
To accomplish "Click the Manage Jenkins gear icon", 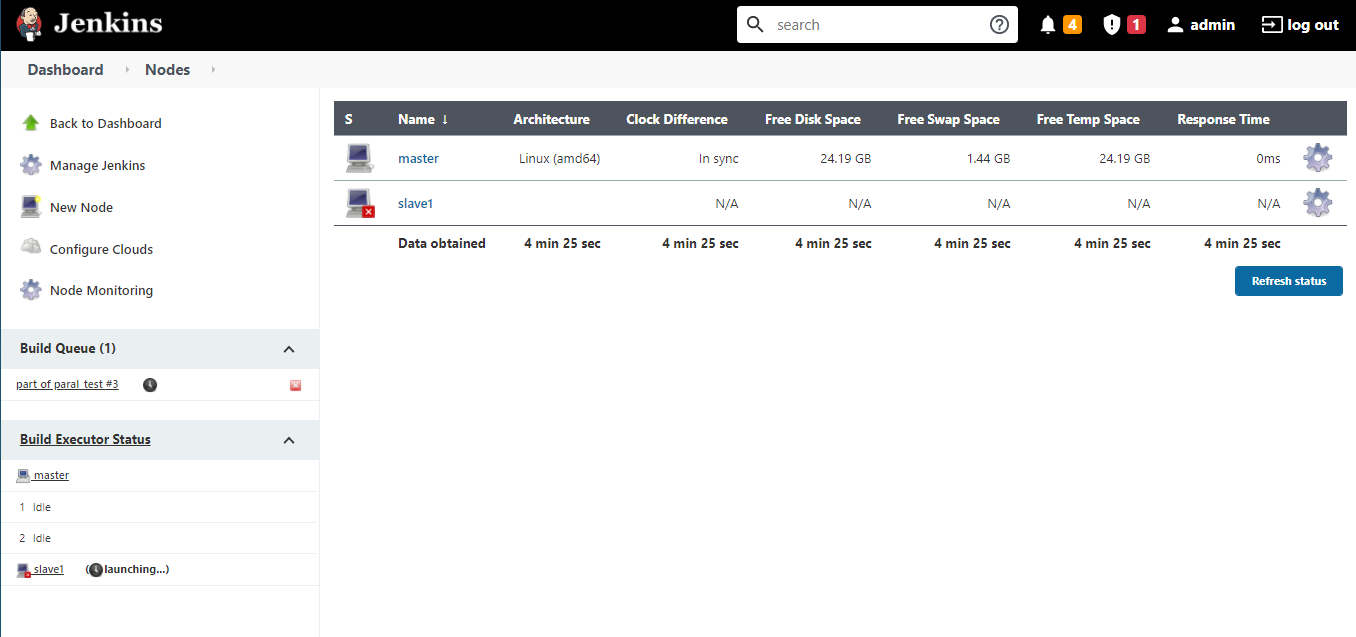I will [x=31, y=165].
